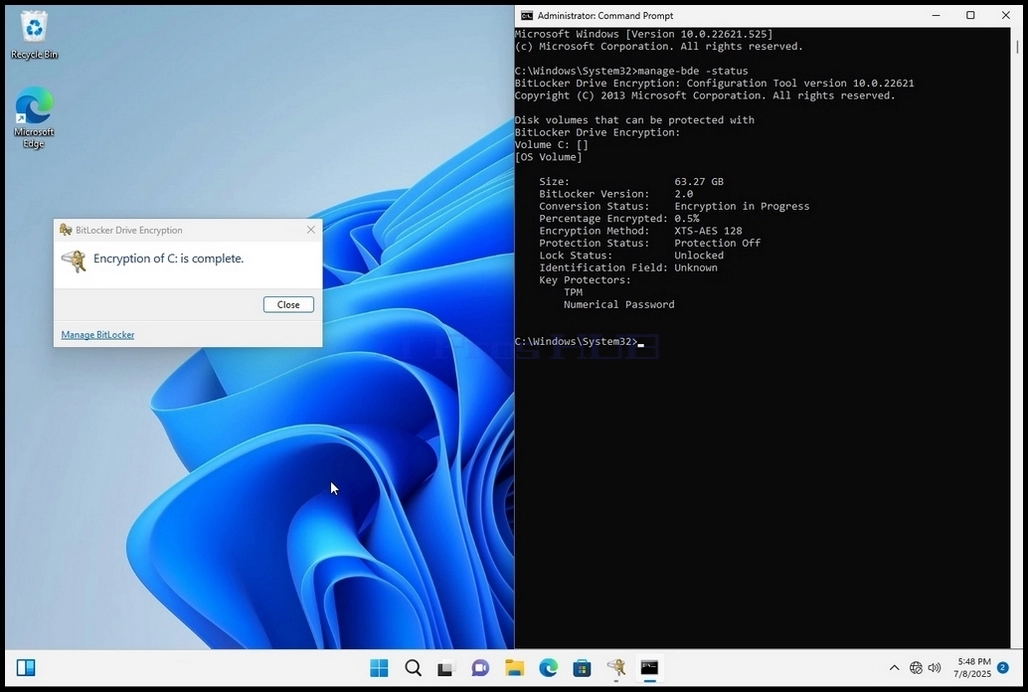The height and width of the screenshot is (692, 1028).
Task: Click 'Encryption of C: is complete.' message
Action: pos(168,259)
